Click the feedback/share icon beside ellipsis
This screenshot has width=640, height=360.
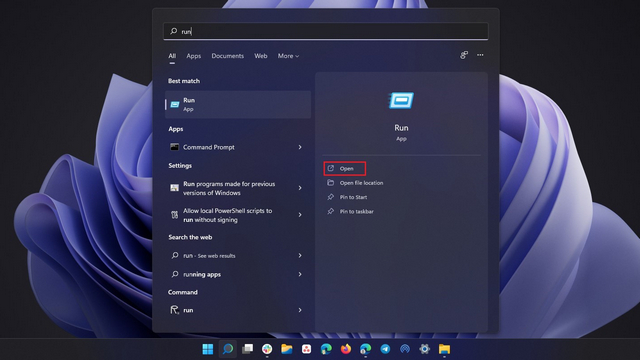pos(464,55)
